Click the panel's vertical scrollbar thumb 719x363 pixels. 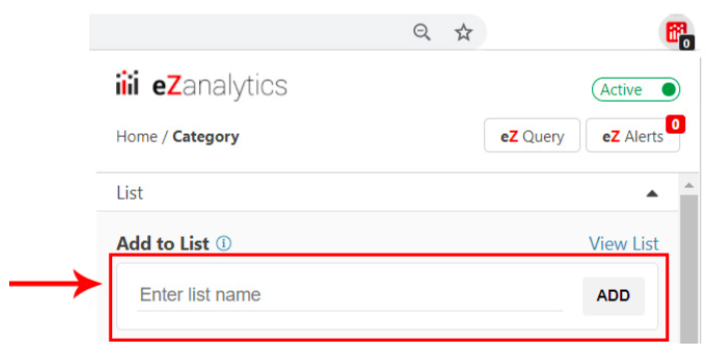(x=689, y=269)
